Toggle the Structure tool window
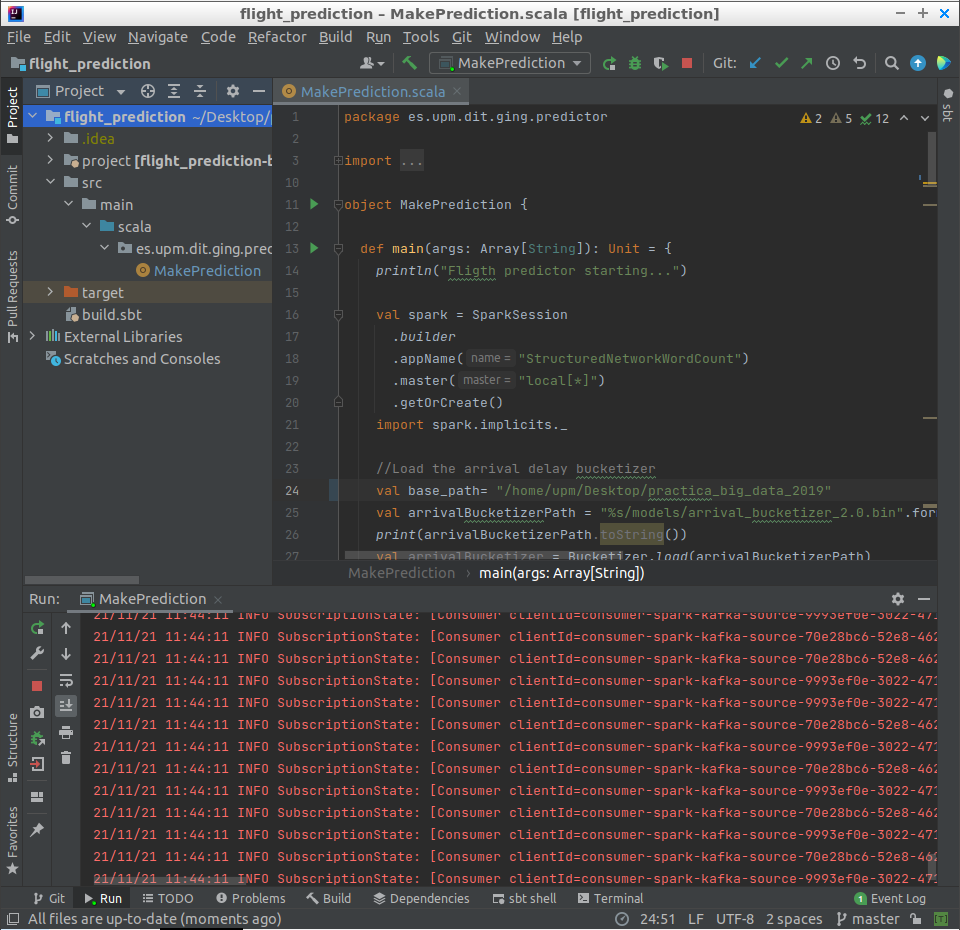This screenshot has width=960, height=930. pos(12,746)
